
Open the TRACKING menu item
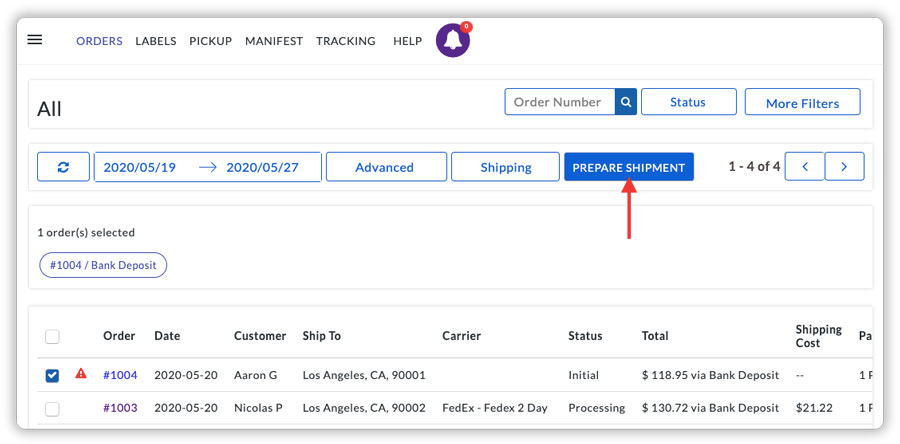tap(345, 41)
